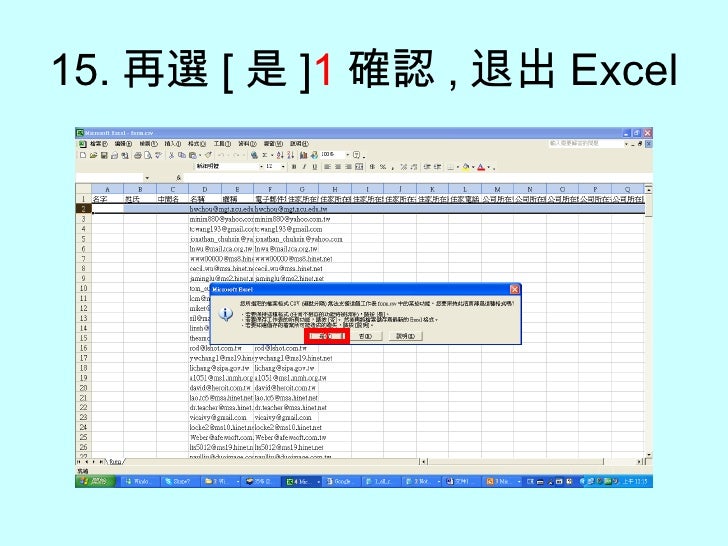Open the Font Color dropdown arrow
The image size is (728, 546).
coord(488,167)
